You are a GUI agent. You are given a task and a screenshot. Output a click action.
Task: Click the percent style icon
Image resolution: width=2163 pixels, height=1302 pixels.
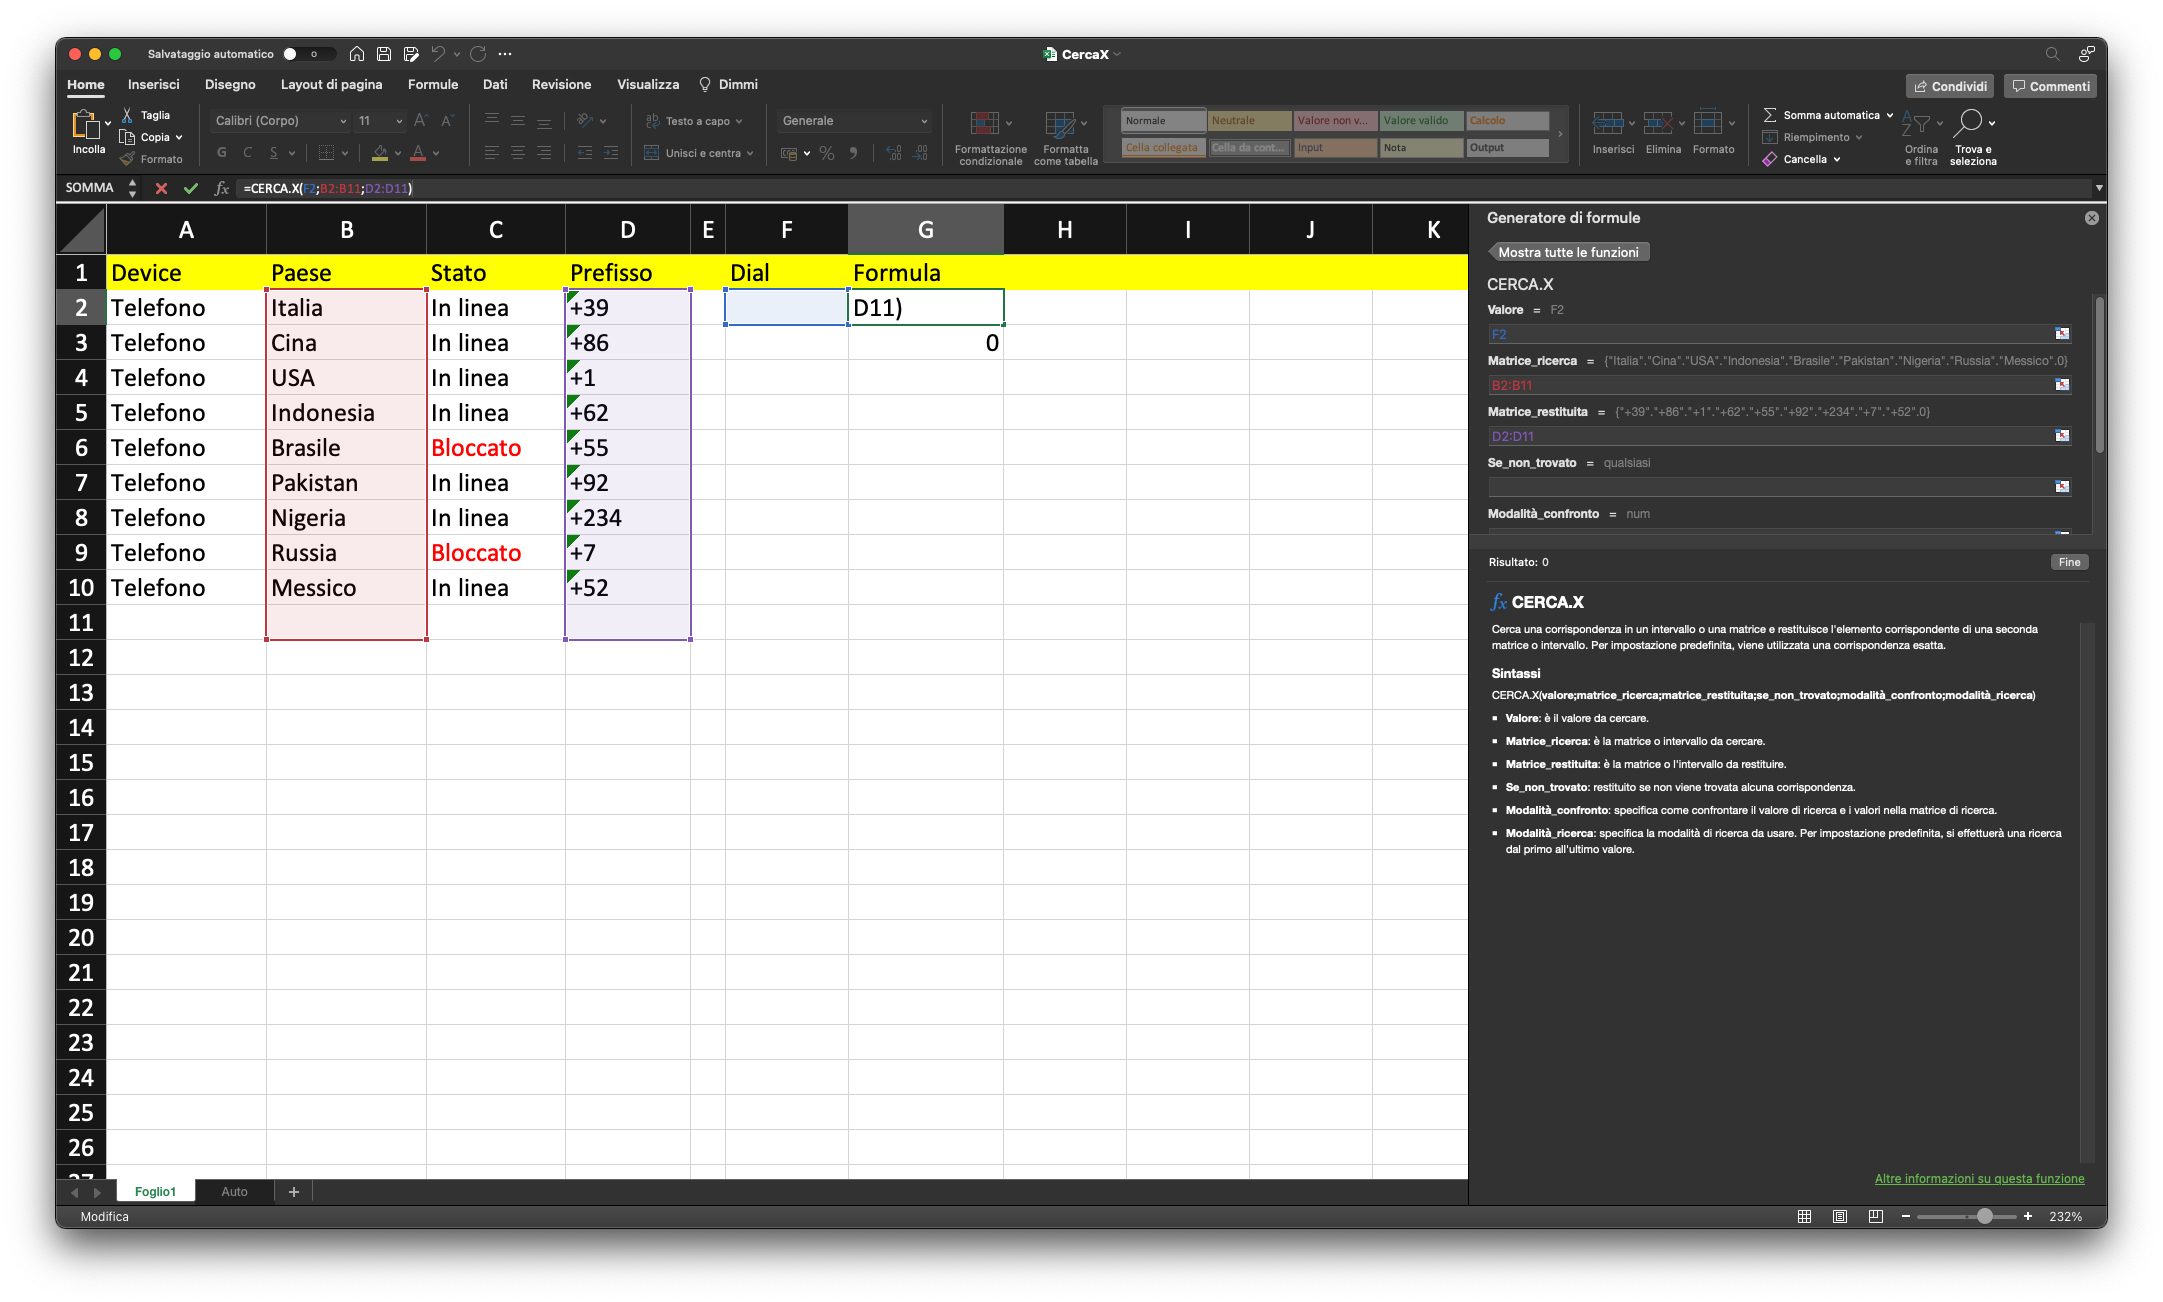click(x=827, y=153)
